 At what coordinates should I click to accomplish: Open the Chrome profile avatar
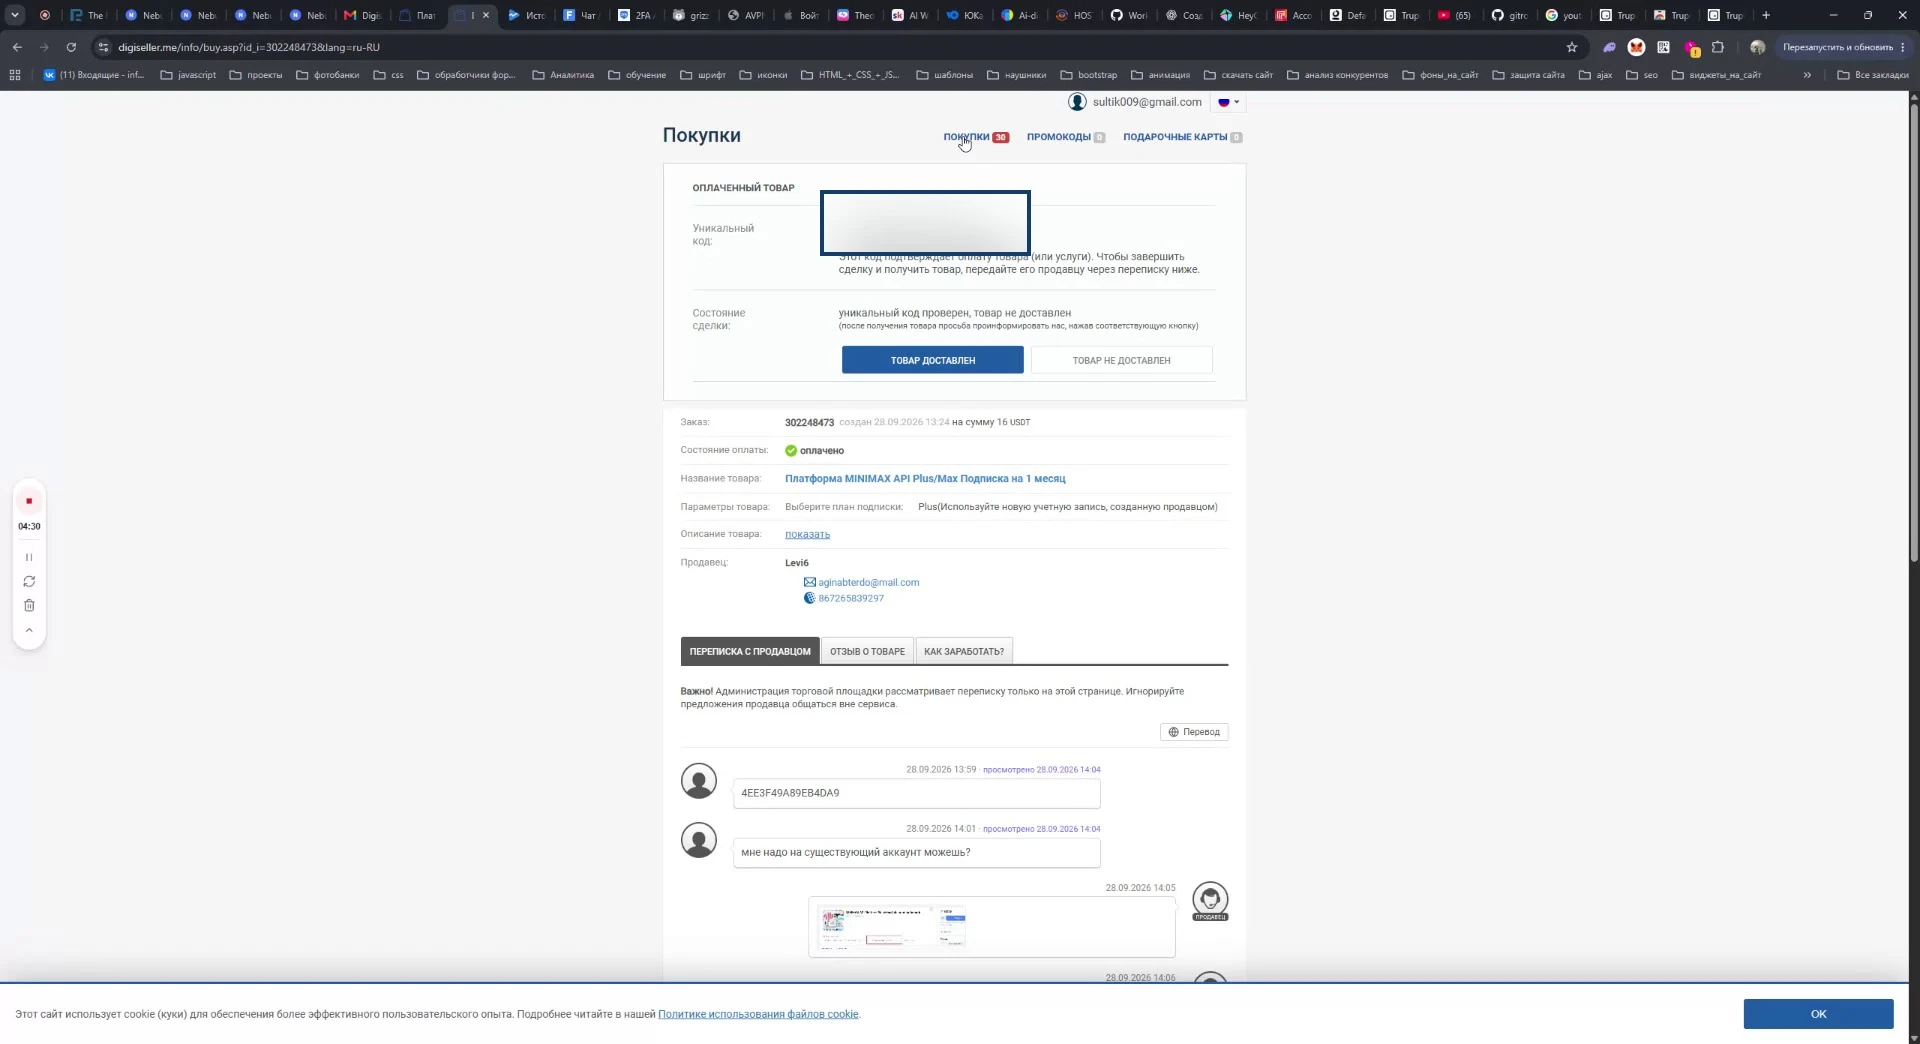[1757, 47]
